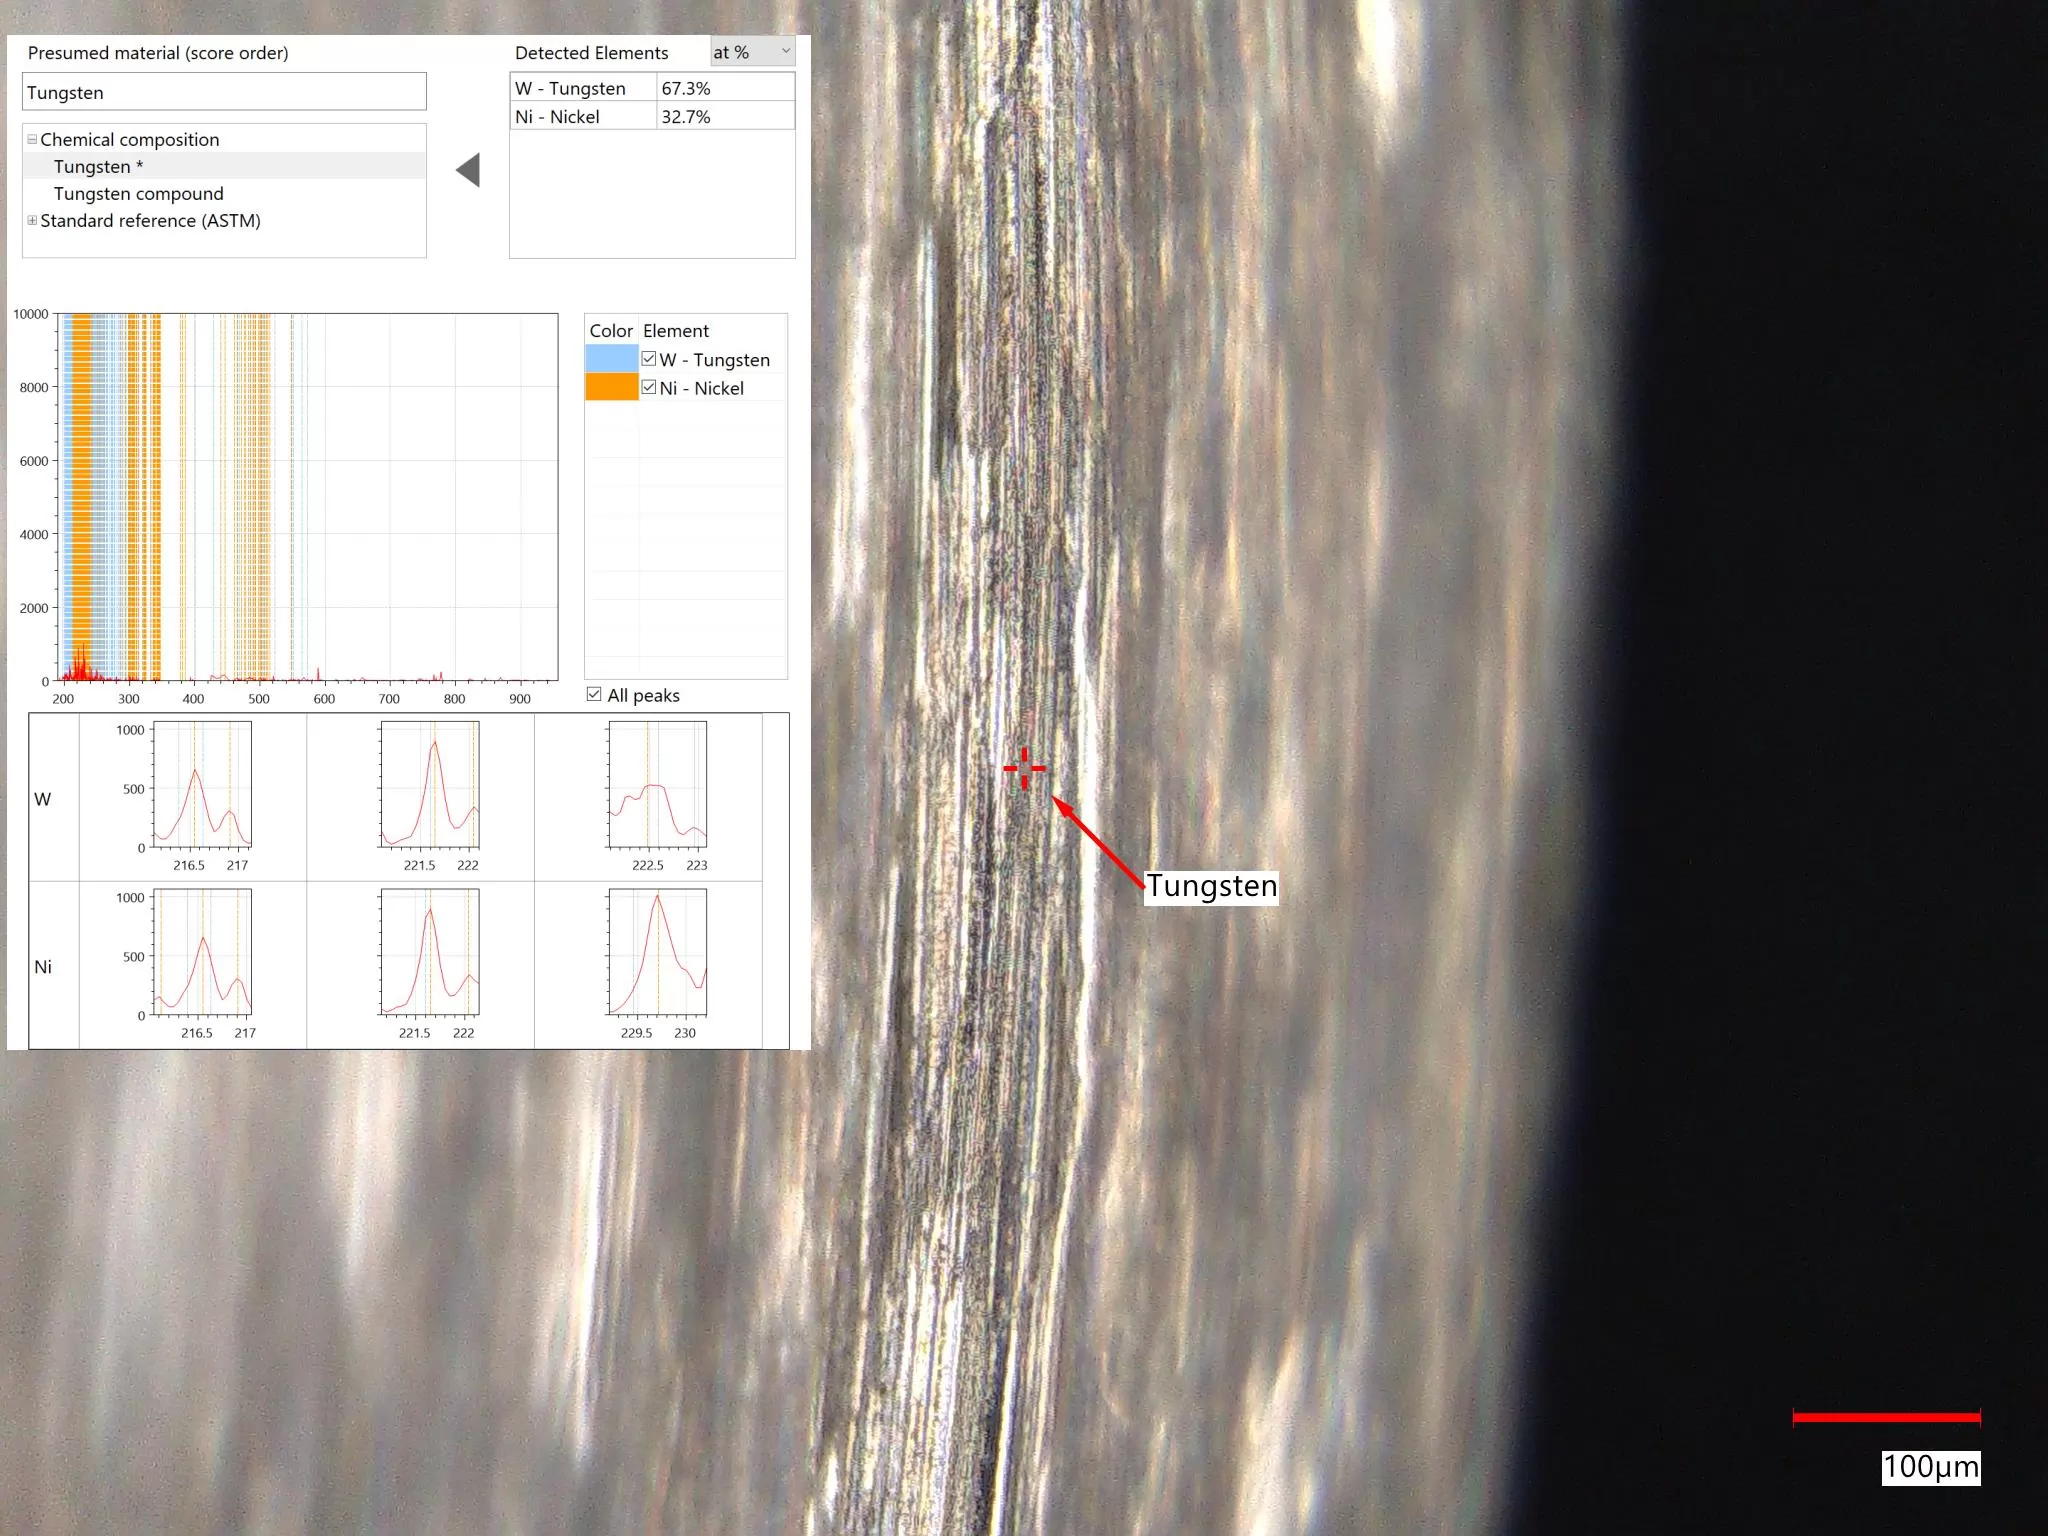Select the 'Tungsten *' tree item

[x=224, y=166]
